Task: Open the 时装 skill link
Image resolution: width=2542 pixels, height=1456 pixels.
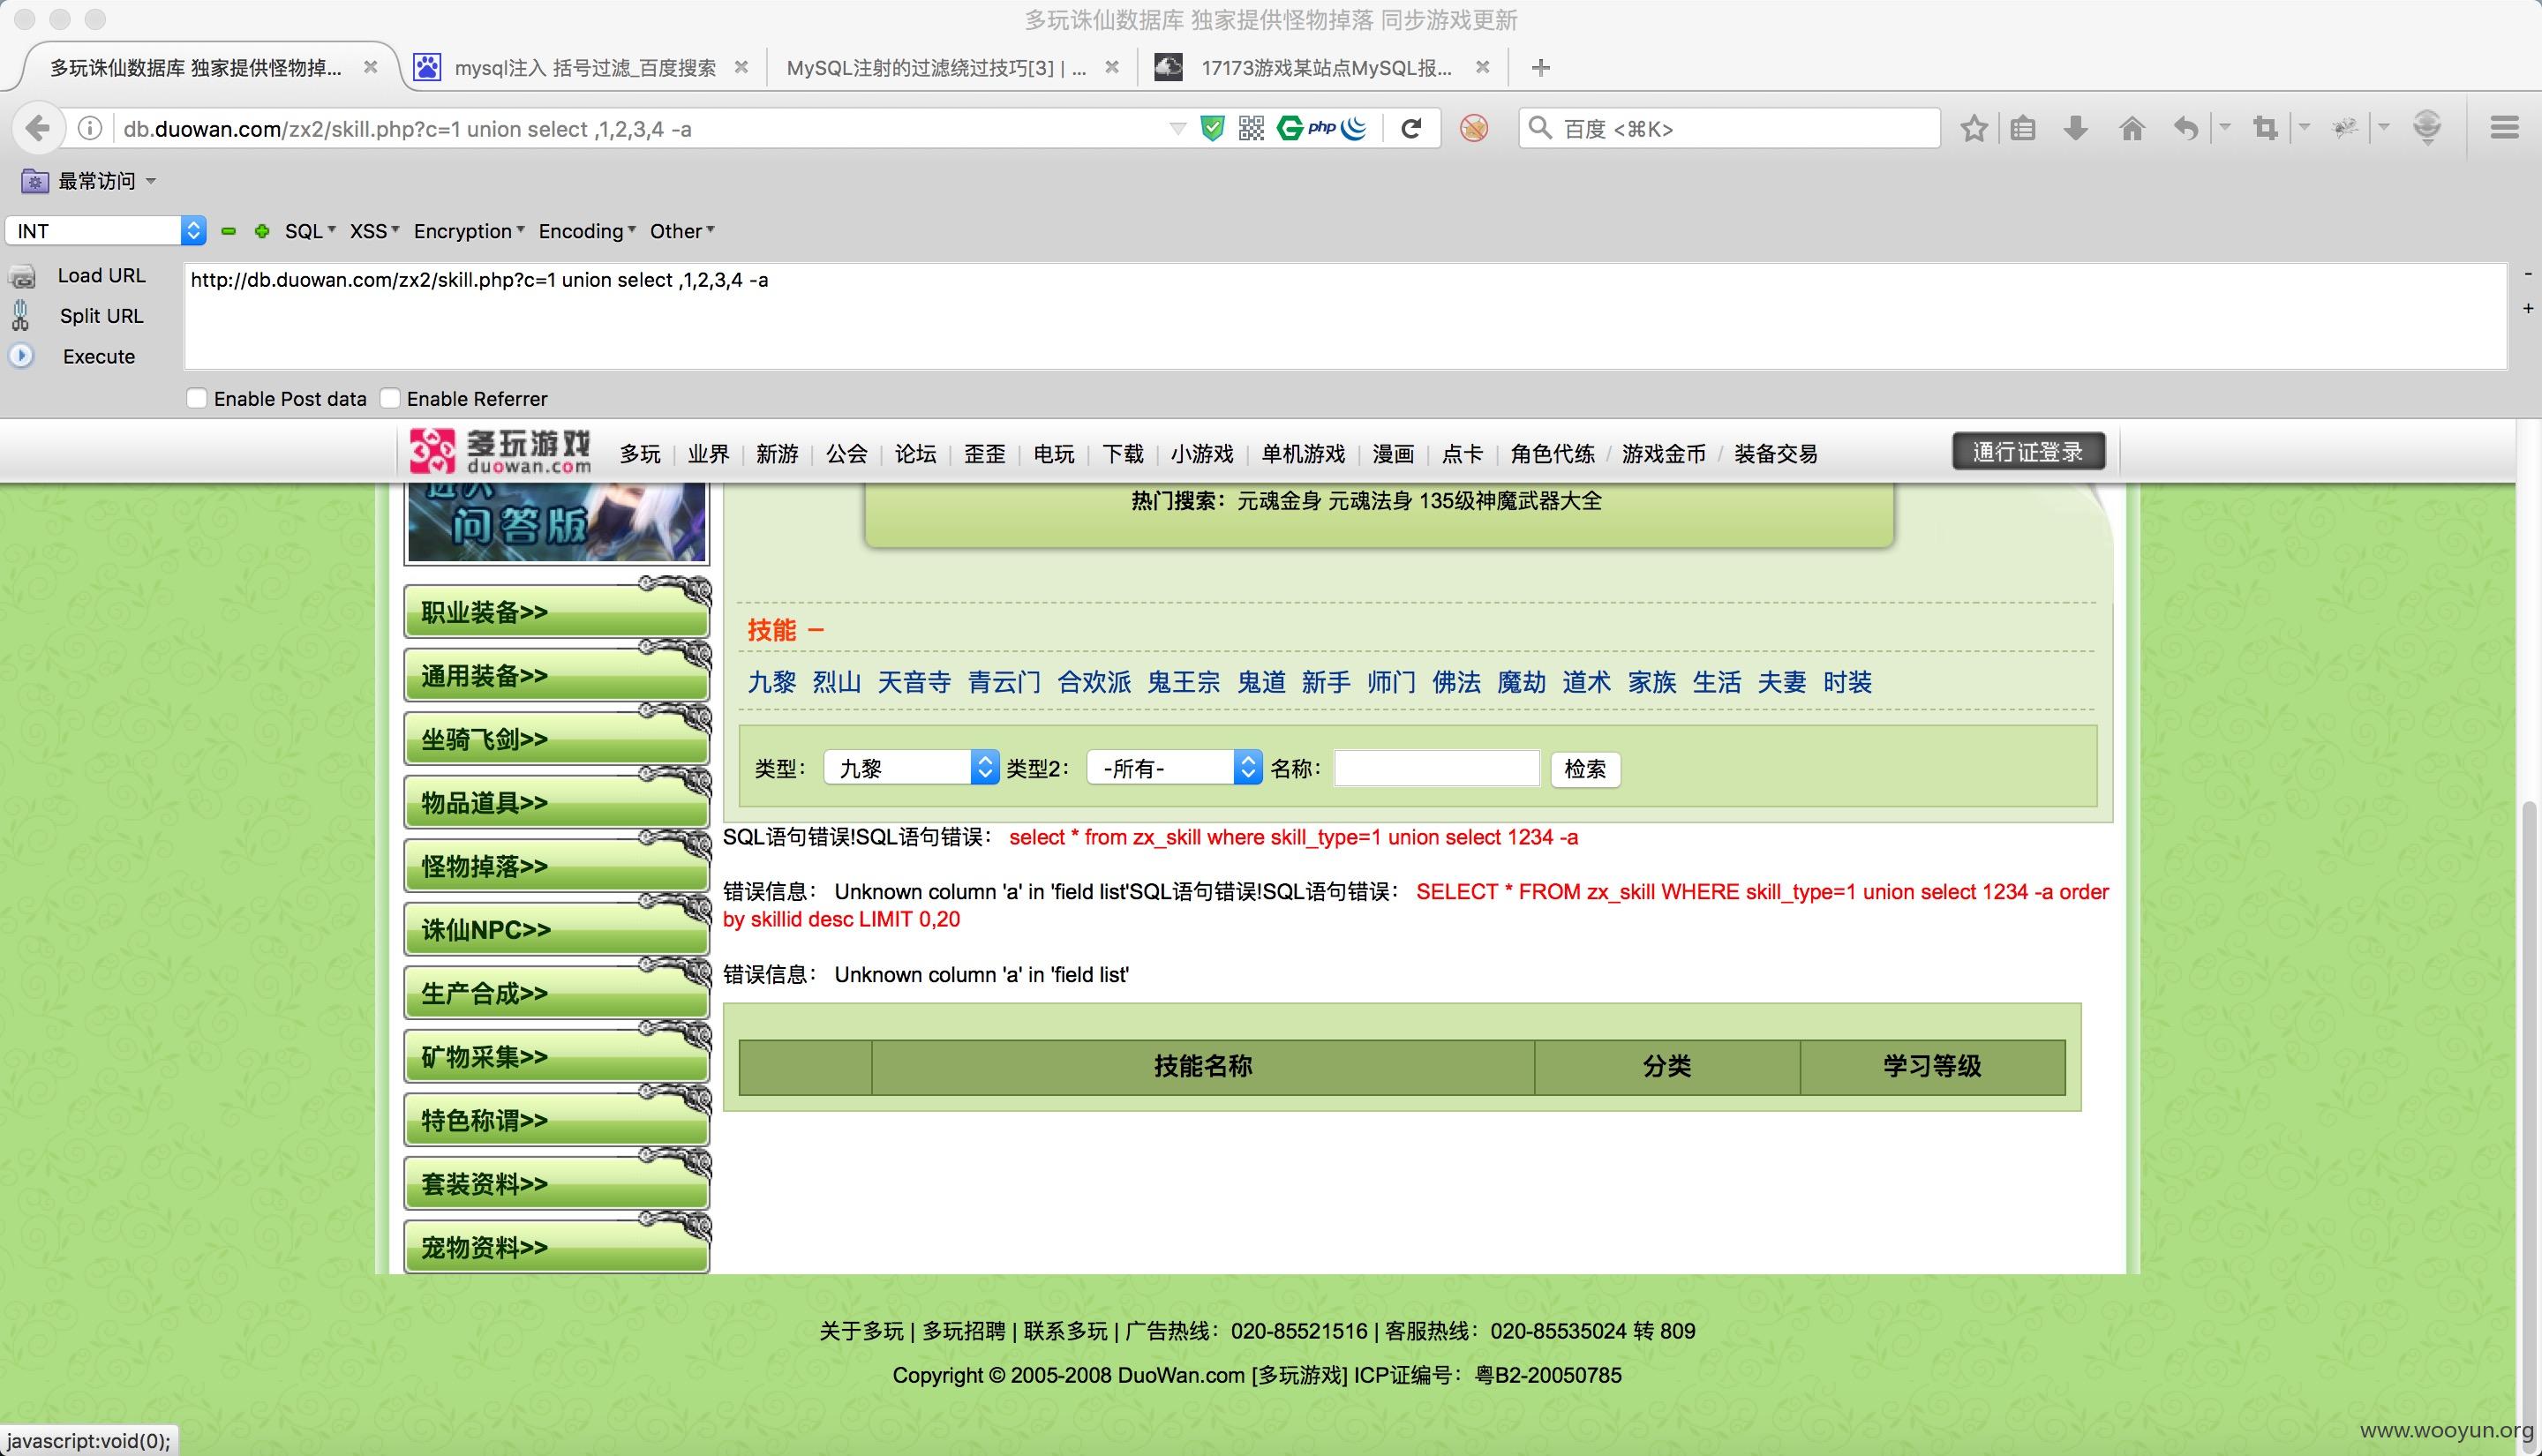Action: coord(1847,682)
